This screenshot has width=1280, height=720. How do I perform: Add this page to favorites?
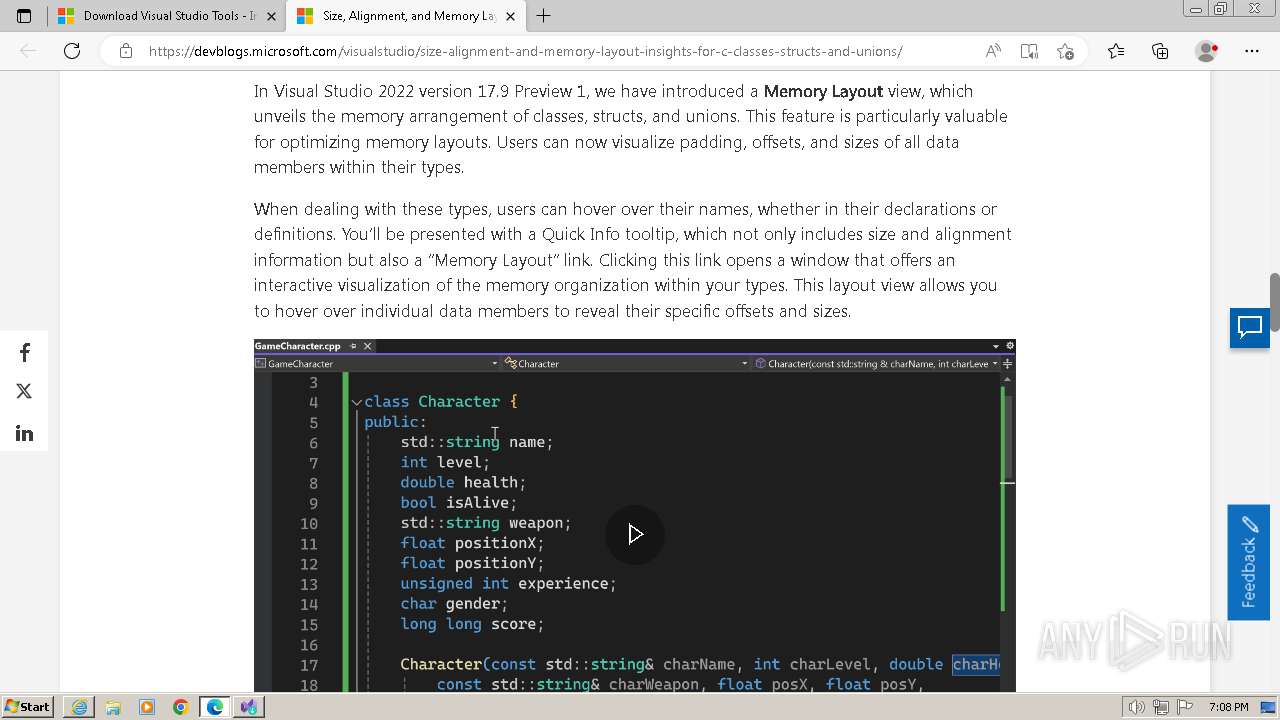coord(1065,51)
